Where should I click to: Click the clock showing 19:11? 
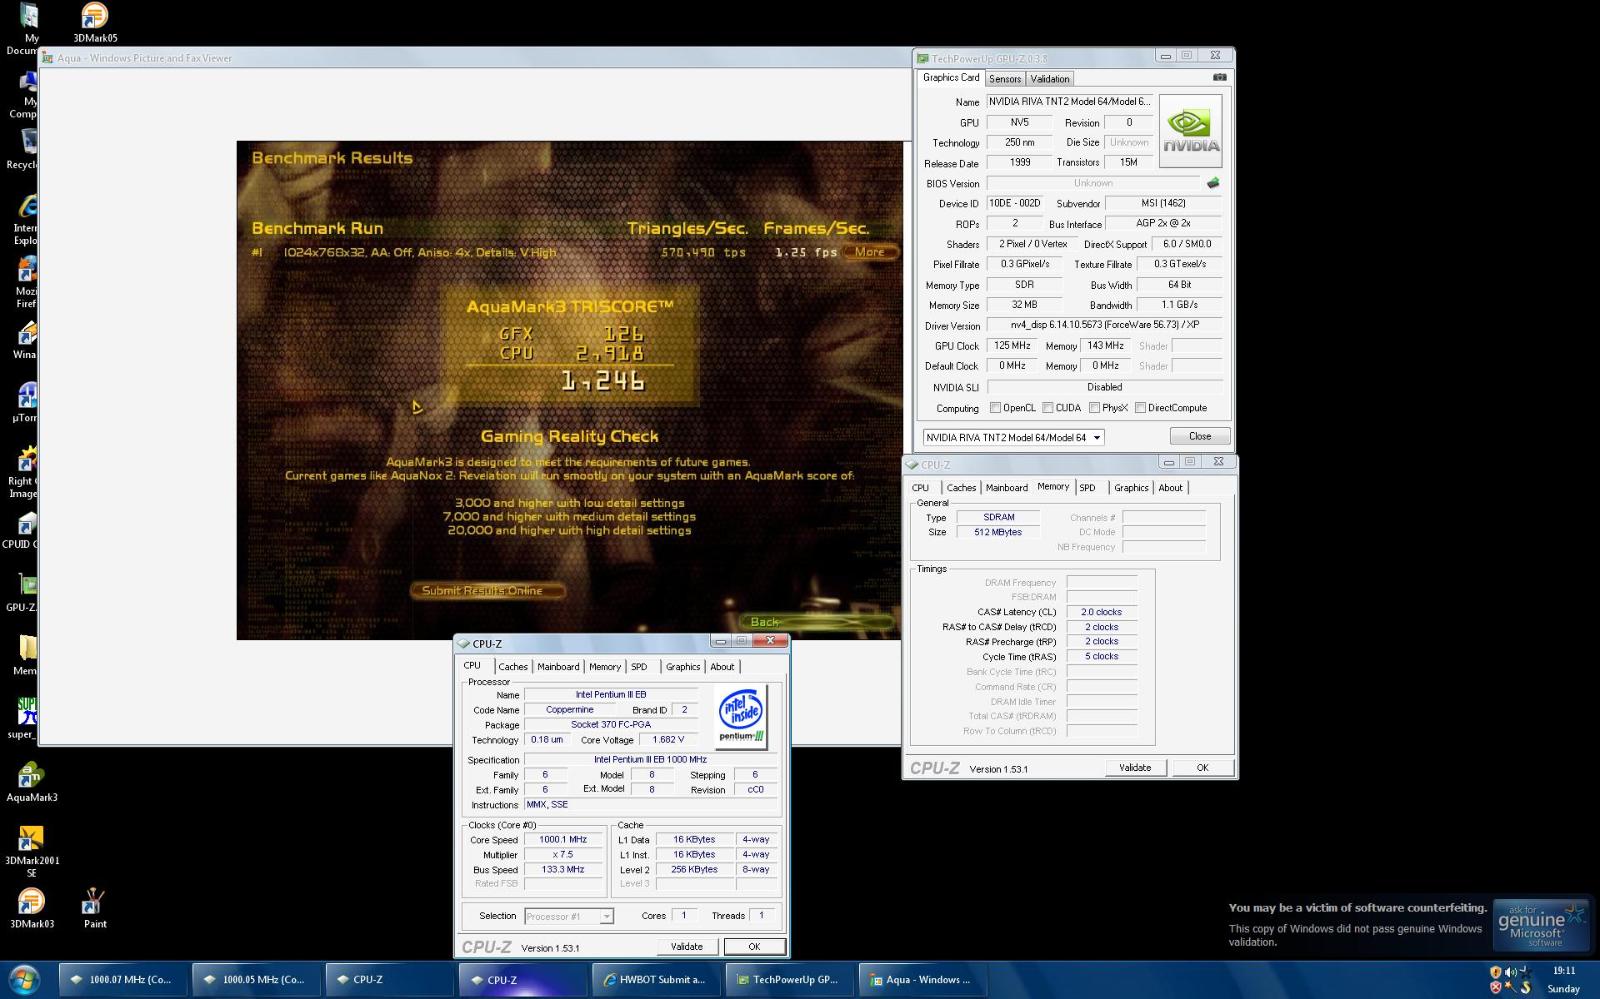click(1563, 970)
